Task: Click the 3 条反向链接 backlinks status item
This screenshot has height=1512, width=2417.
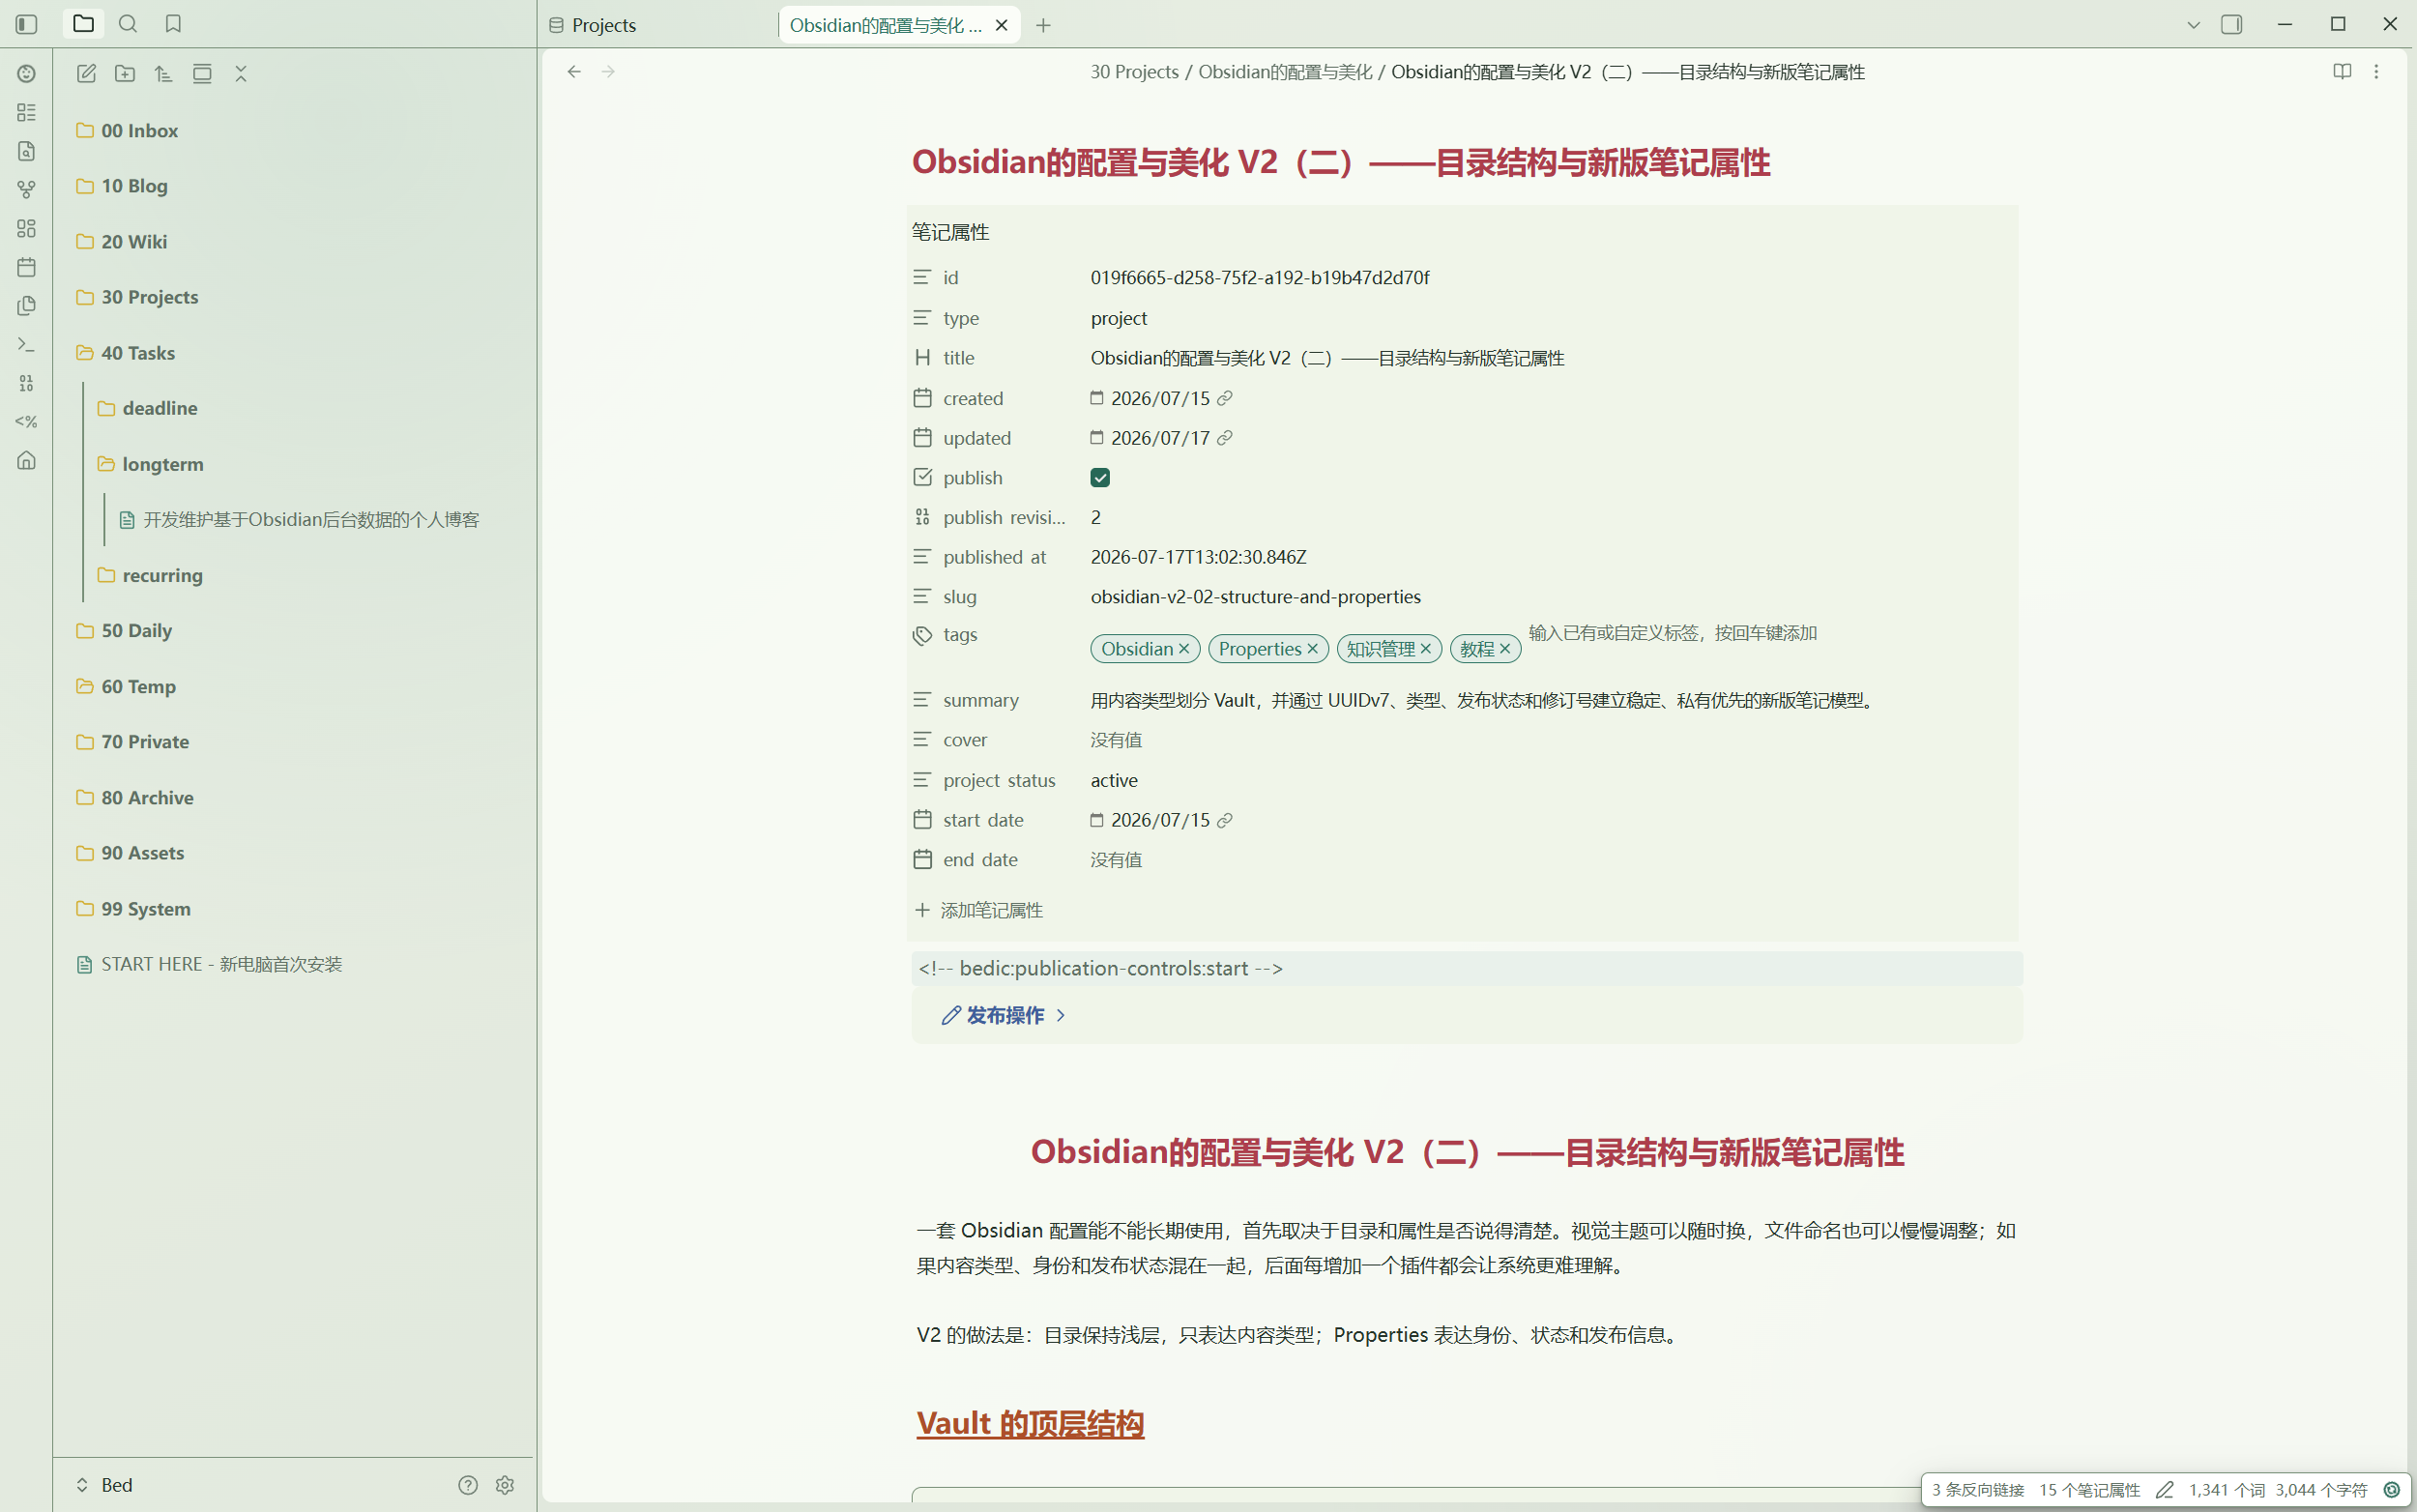Action: [x=1977, y=1490]
